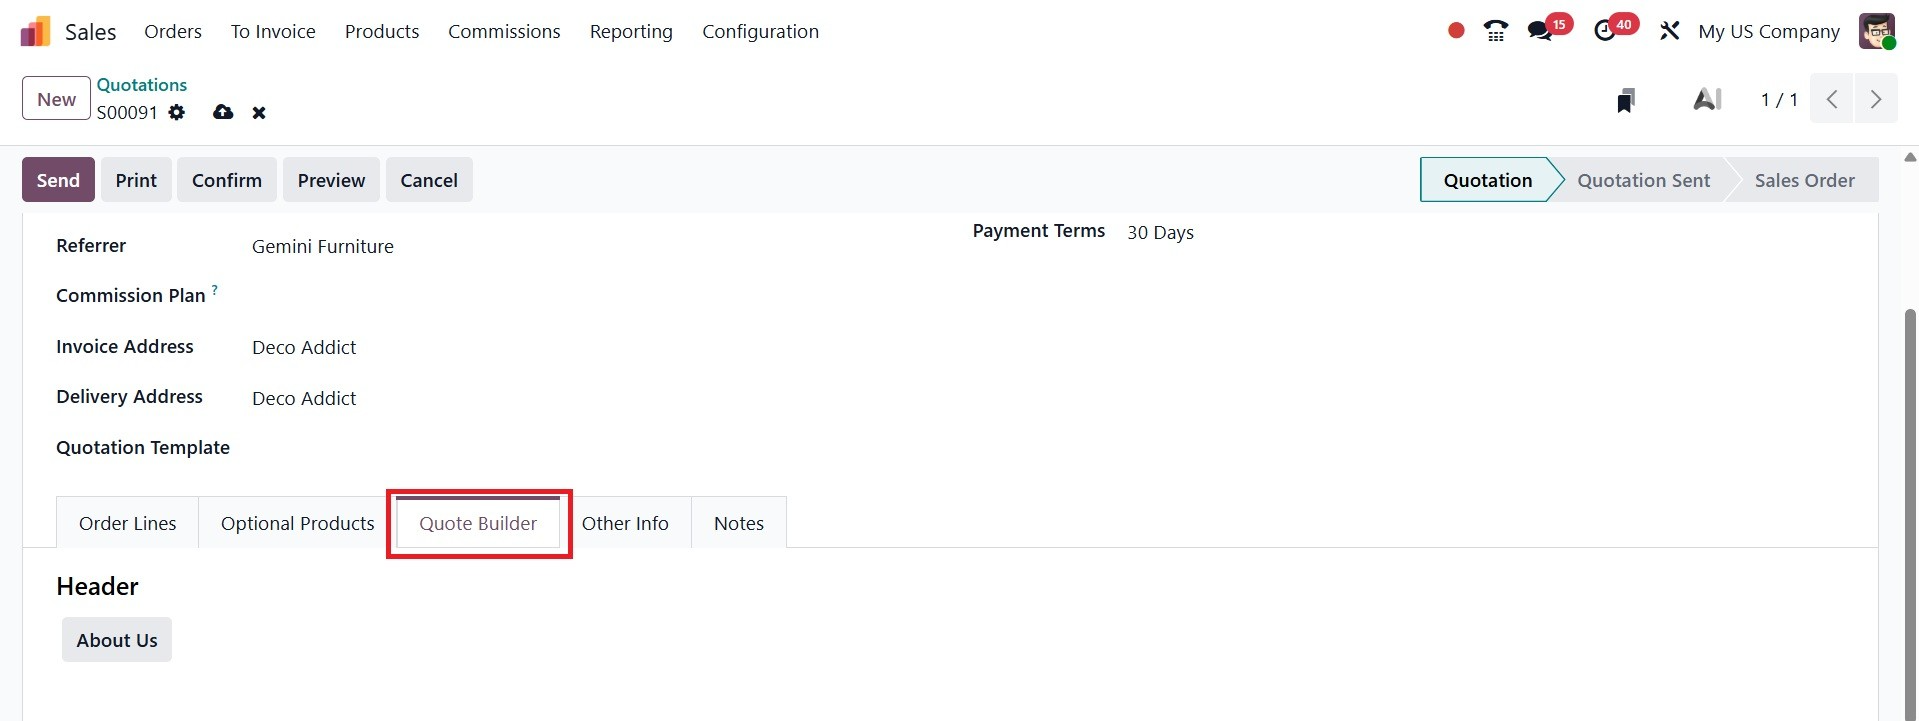
Task: Switch to the Optional Products tab
Action: point(297,523)
